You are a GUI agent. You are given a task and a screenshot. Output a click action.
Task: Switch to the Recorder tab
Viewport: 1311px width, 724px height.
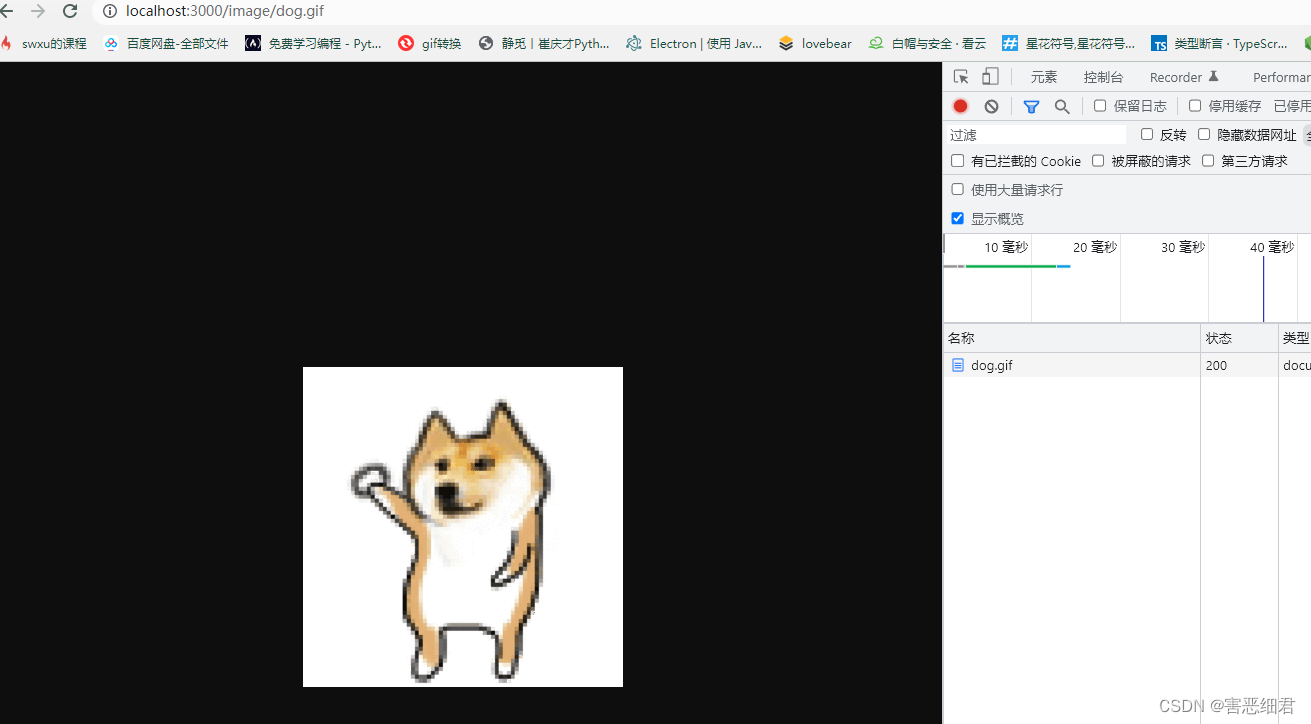pos(1184,77)
